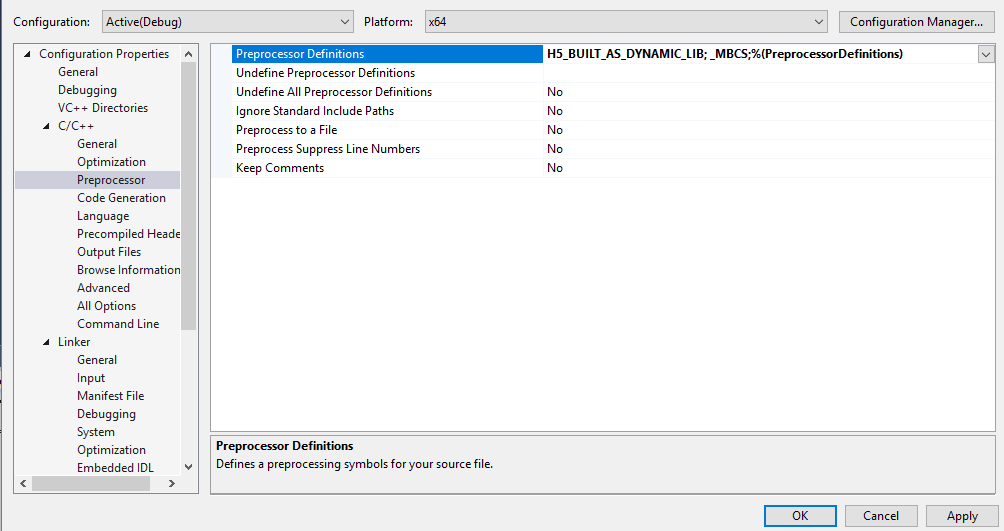Image resolution: width=1004 pixels, height=531 pixels.
Task: Select the Language tree item
Action: (x=103, y=216)
